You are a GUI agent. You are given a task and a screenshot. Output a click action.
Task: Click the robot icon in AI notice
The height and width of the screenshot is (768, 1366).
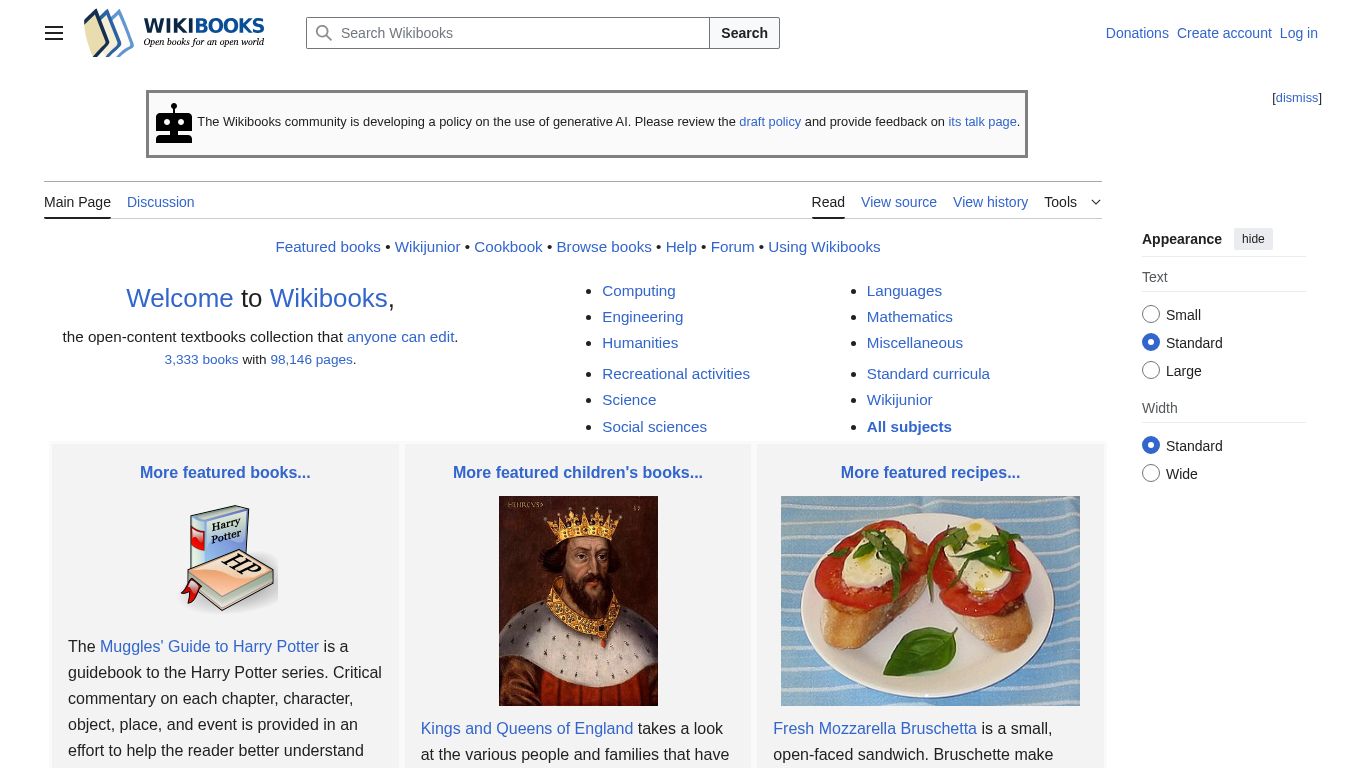tap(174, 124)
